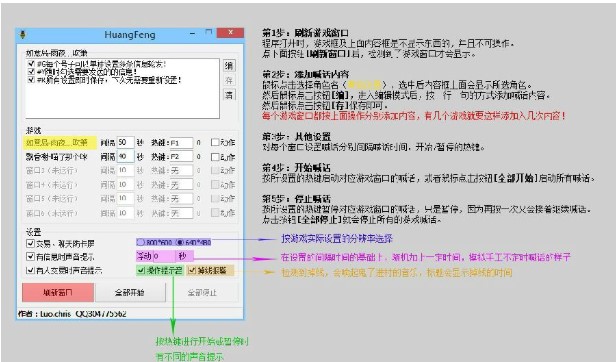The height and width of the screenshot is (362, 616).
Task: Toggle the first message checkbox starting with #G
Action: click(x=31, y=63)
